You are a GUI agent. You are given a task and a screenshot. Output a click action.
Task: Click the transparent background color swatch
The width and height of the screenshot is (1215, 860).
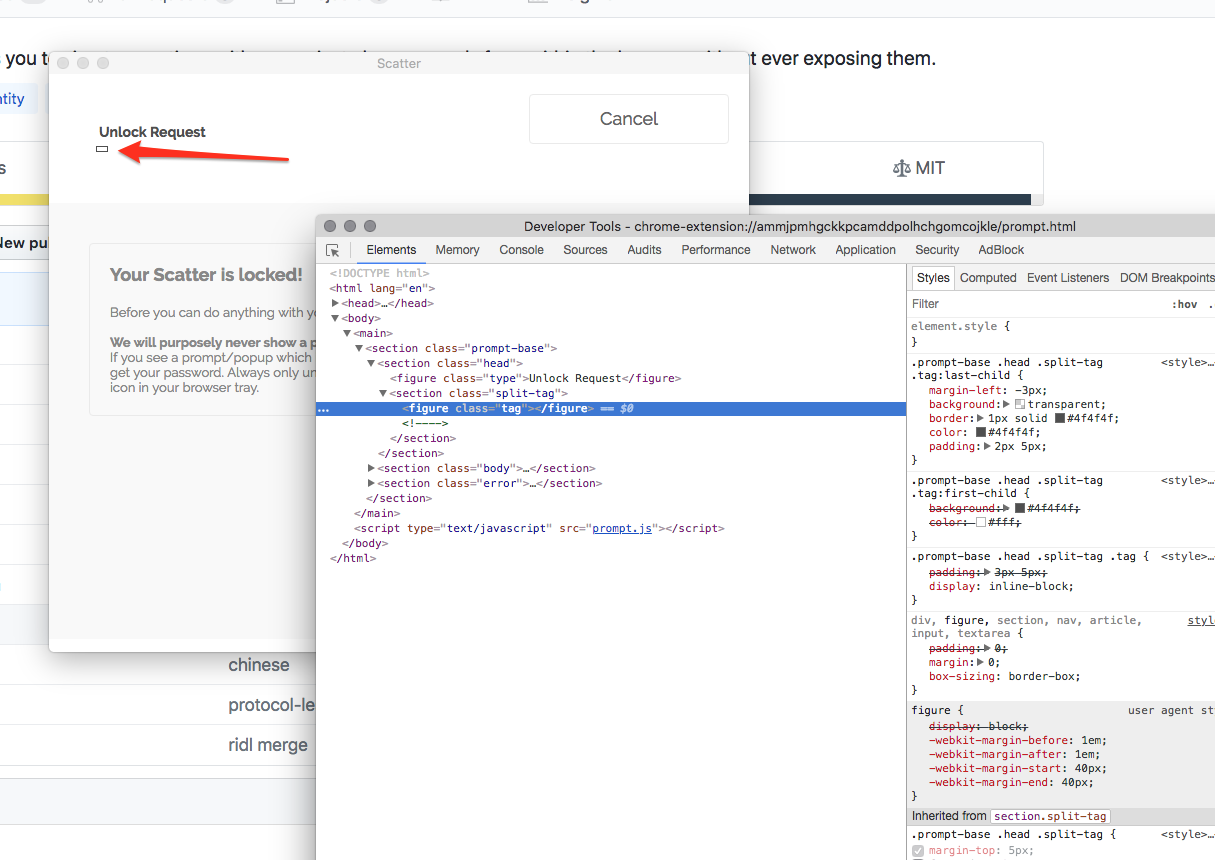click(1020, 404)
